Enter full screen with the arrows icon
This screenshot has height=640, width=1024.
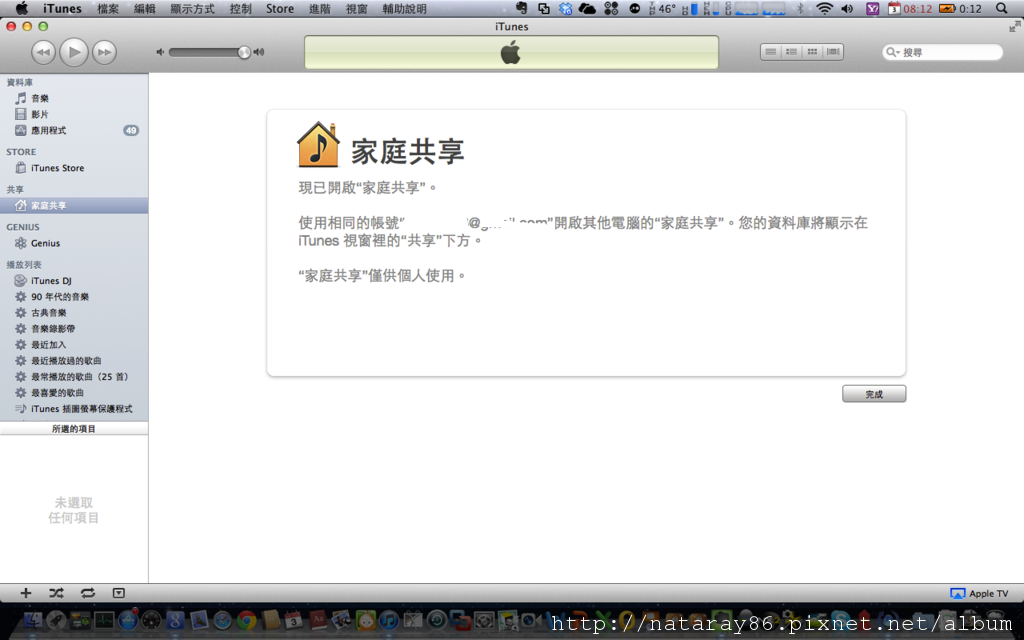[x=1014, y=26]
